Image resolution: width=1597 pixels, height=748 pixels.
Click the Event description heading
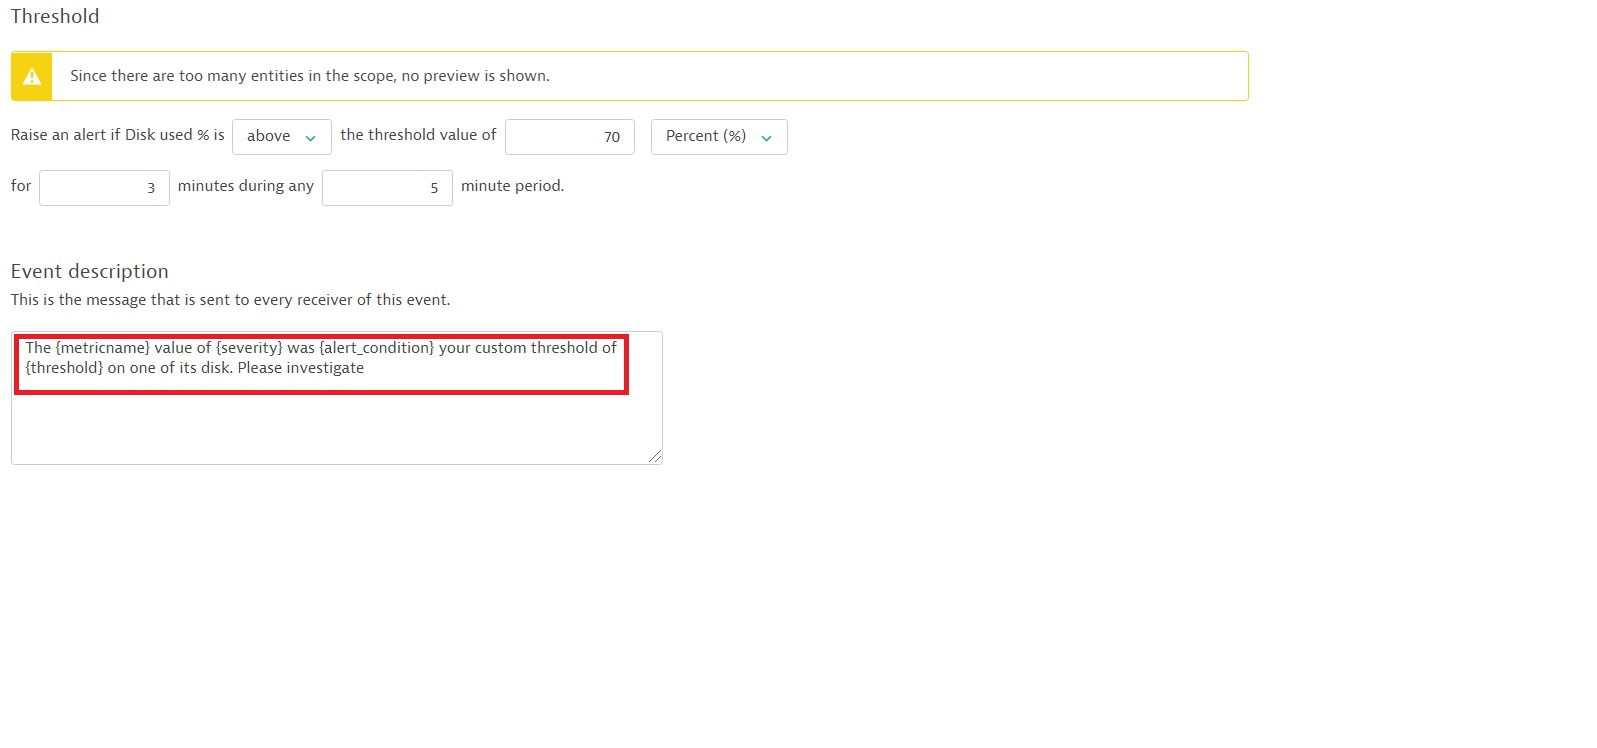(x=90, y=272)
